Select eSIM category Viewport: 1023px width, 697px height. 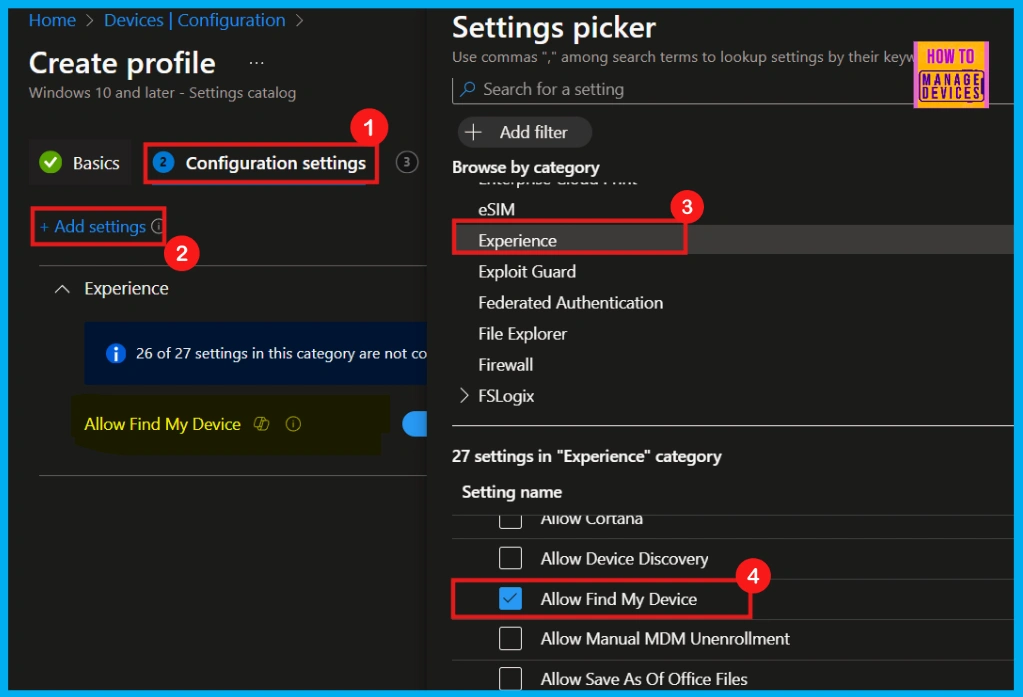tap(496, 209)
